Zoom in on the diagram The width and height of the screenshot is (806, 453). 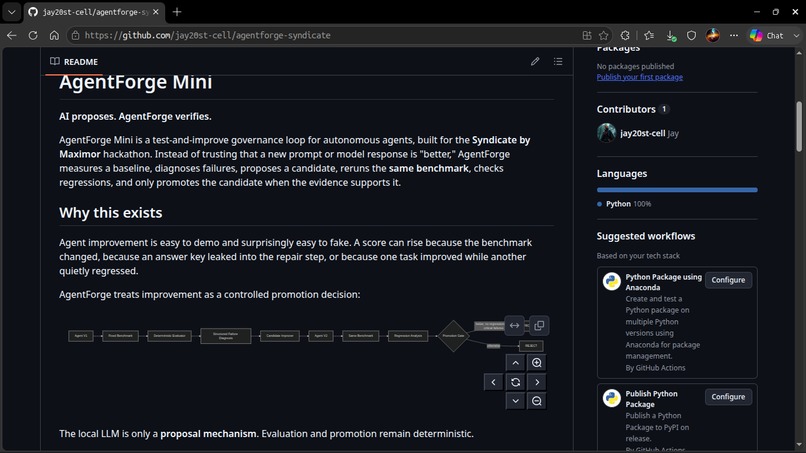[537, 363]
